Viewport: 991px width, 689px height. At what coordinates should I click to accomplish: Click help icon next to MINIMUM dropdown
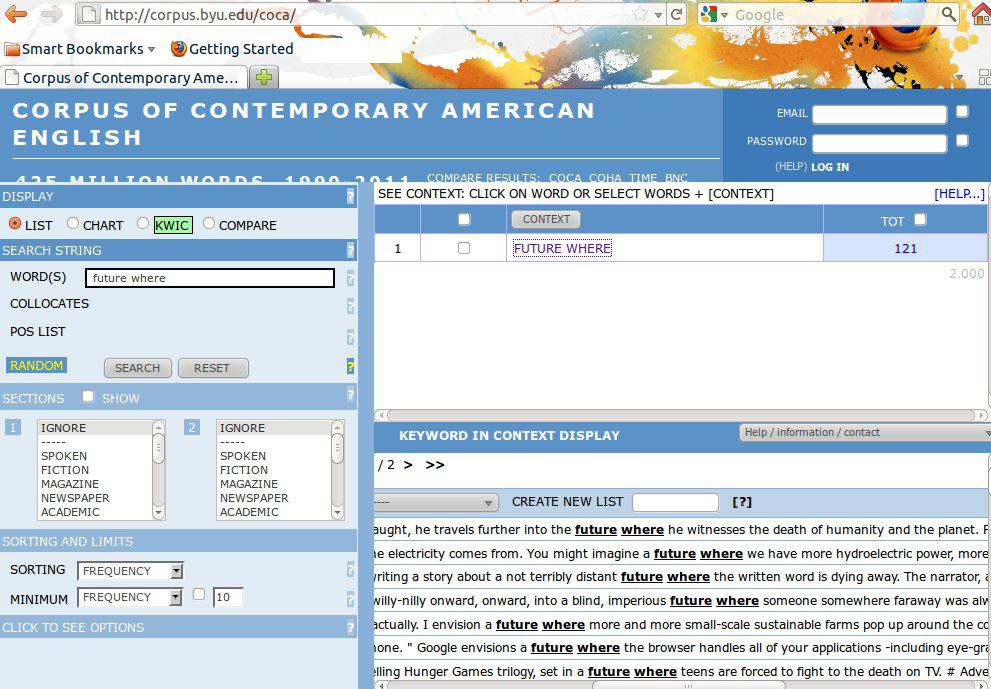(x=350, y=599)
